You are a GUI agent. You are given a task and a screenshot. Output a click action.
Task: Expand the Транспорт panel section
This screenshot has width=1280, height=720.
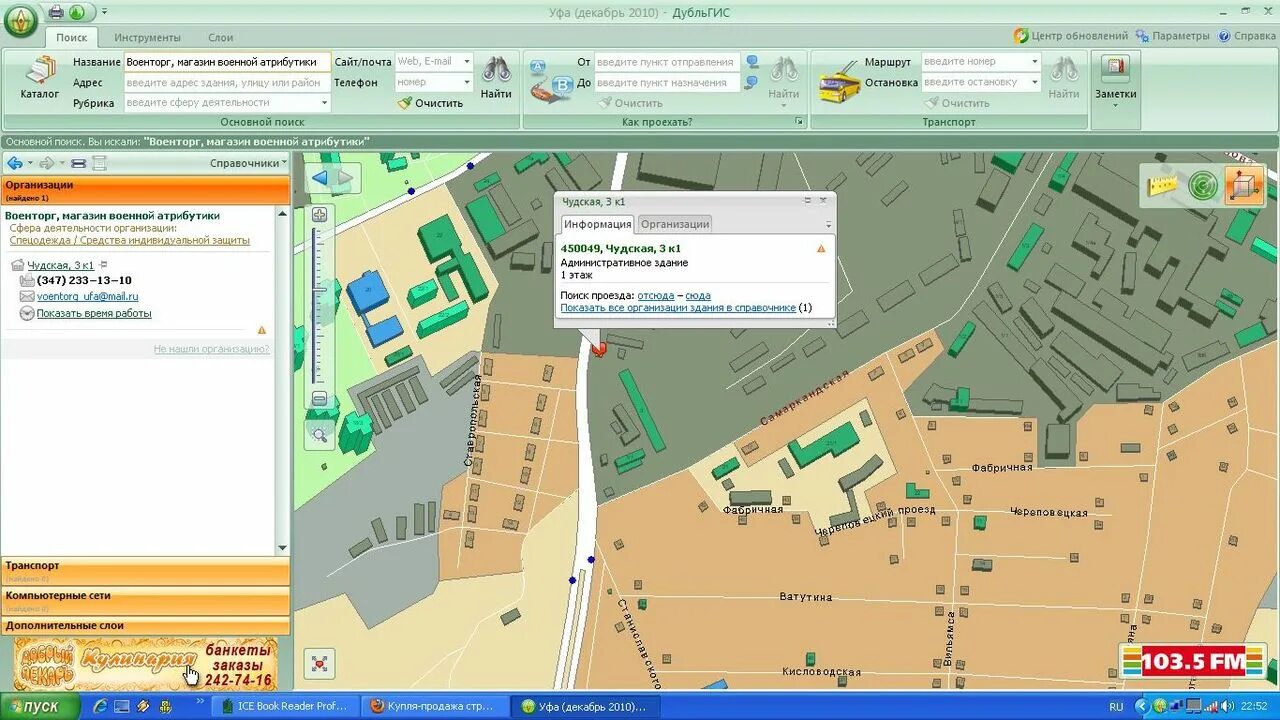145,570
